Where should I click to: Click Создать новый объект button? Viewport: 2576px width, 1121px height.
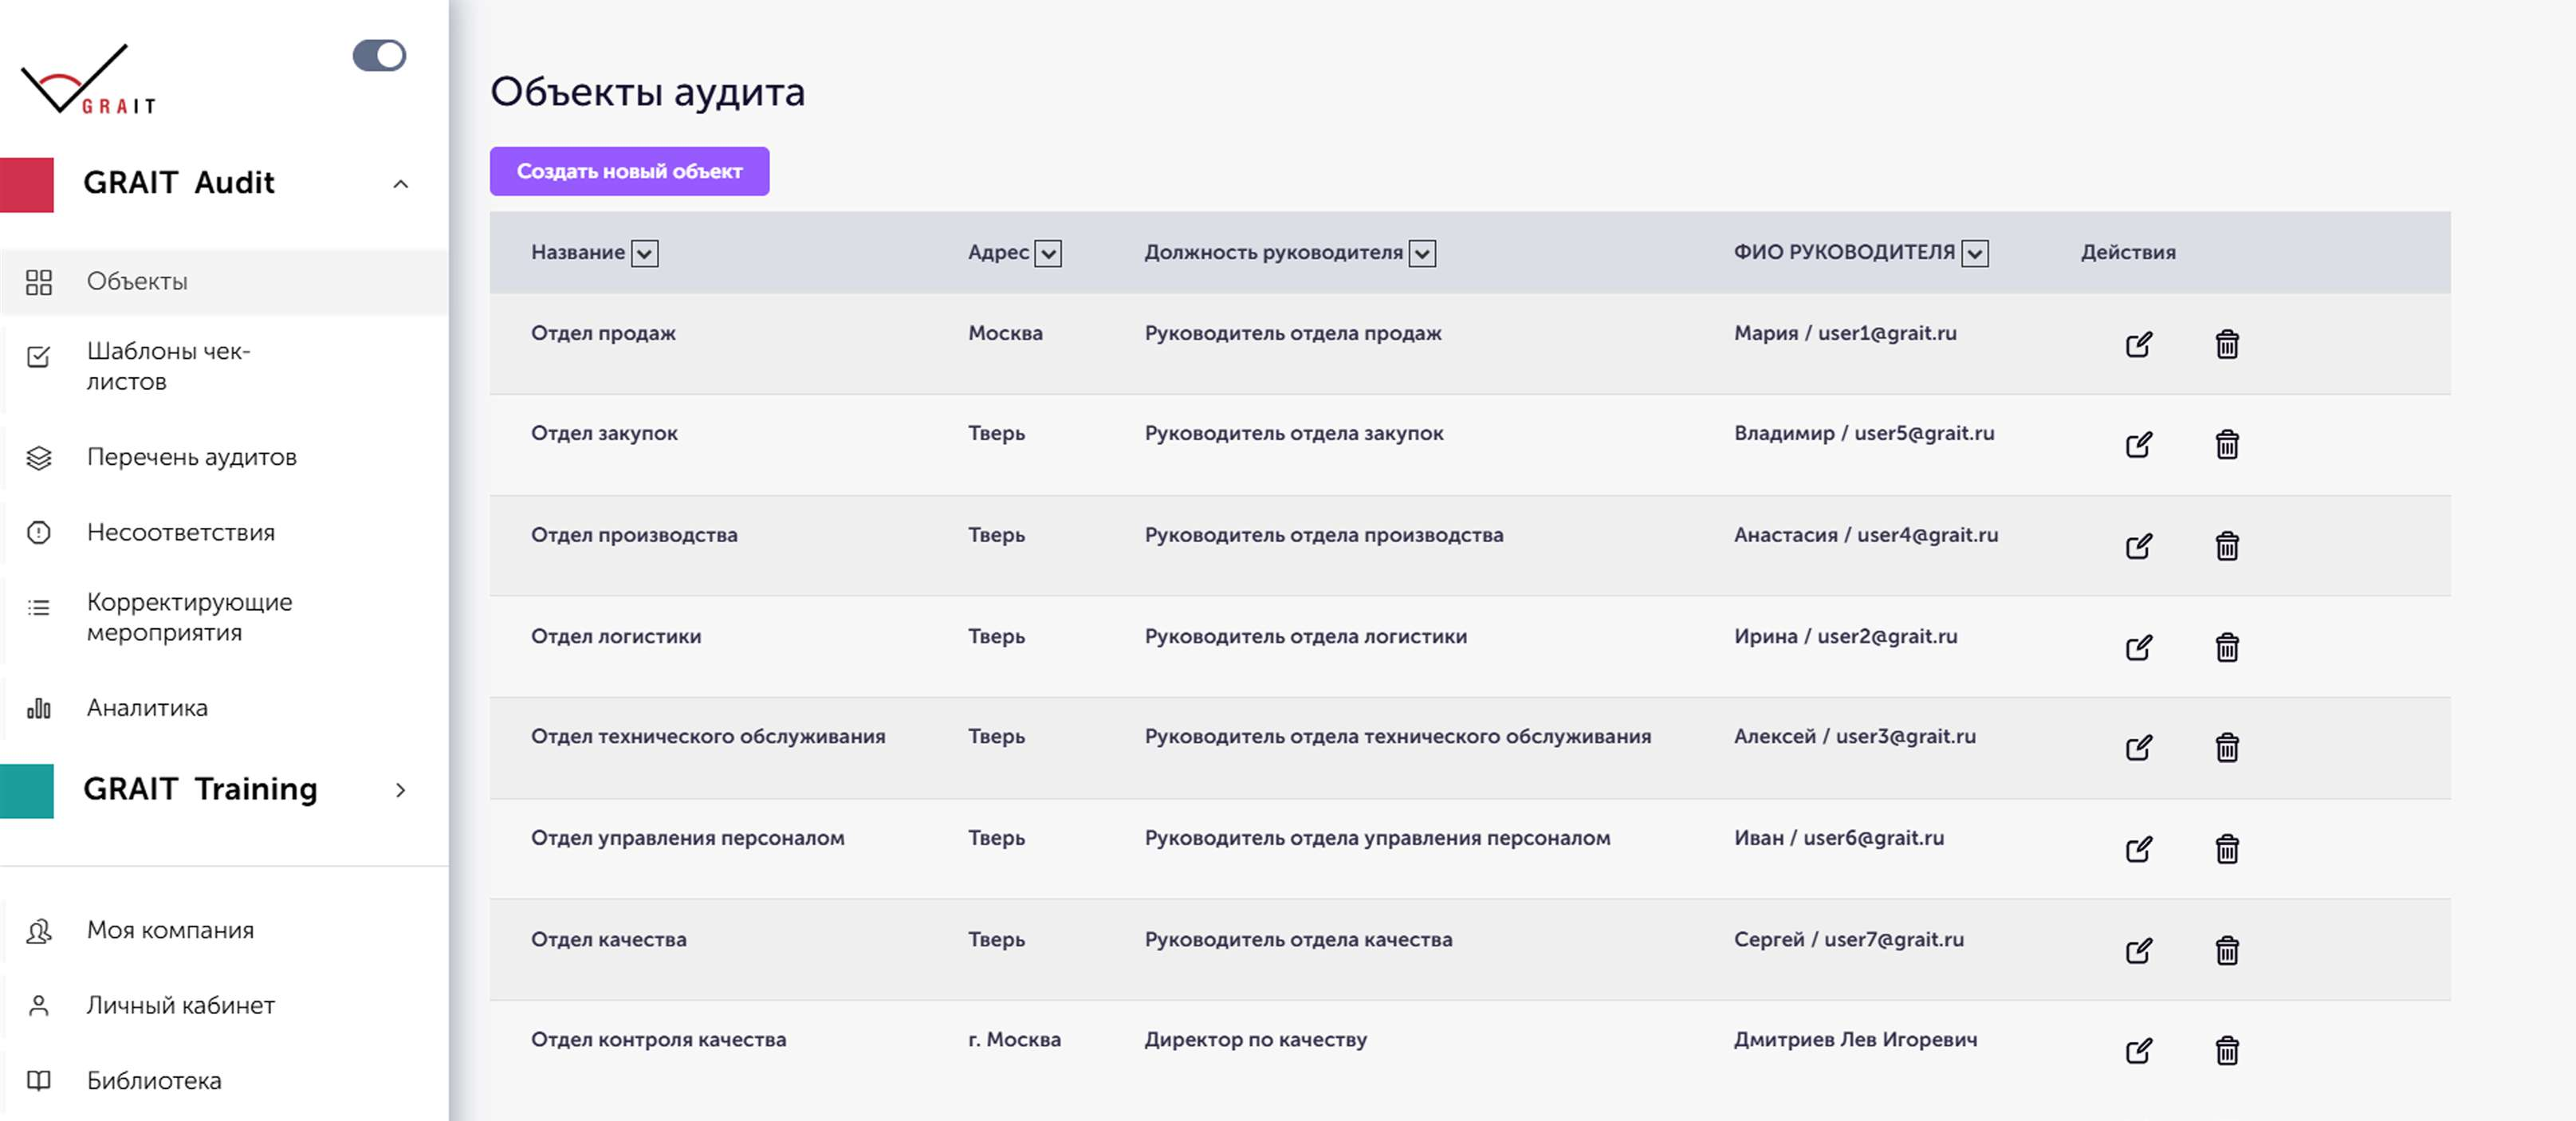tap(629, 171)
